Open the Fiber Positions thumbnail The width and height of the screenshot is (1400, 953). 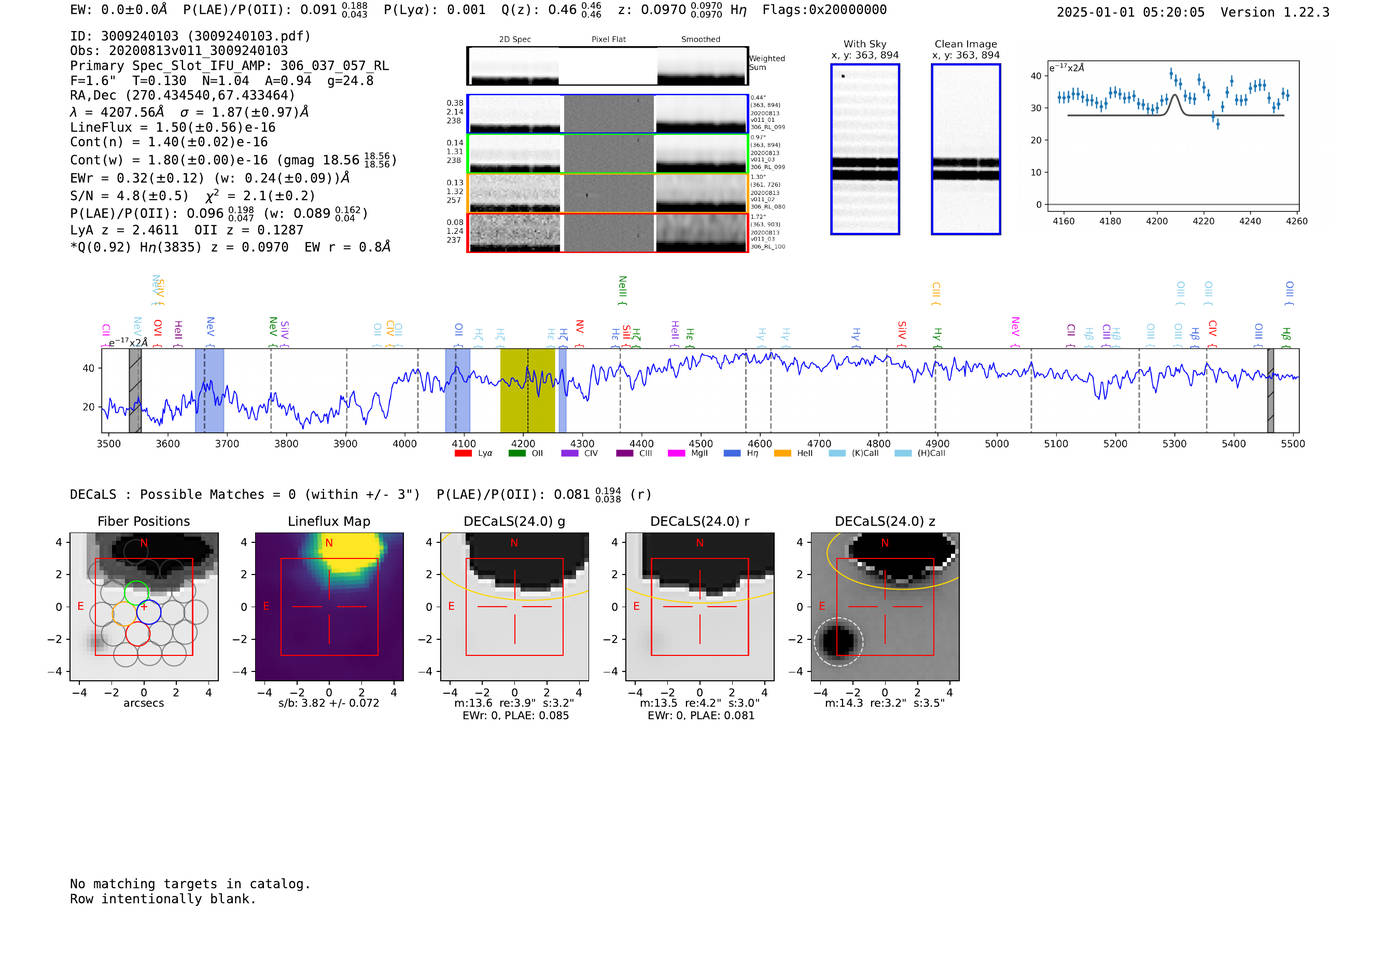pos(144,606)
